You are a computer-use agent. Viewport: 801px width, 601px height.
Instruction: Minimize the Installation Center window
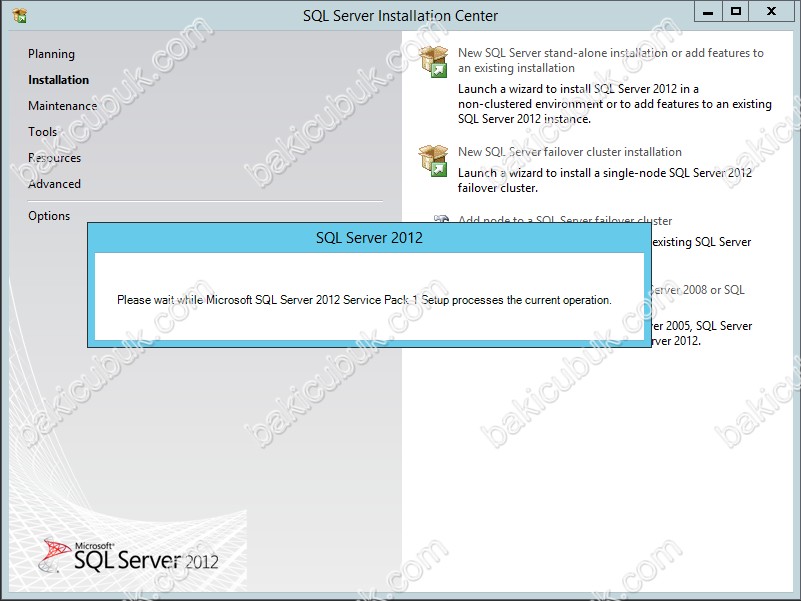[x=708, y=11]
